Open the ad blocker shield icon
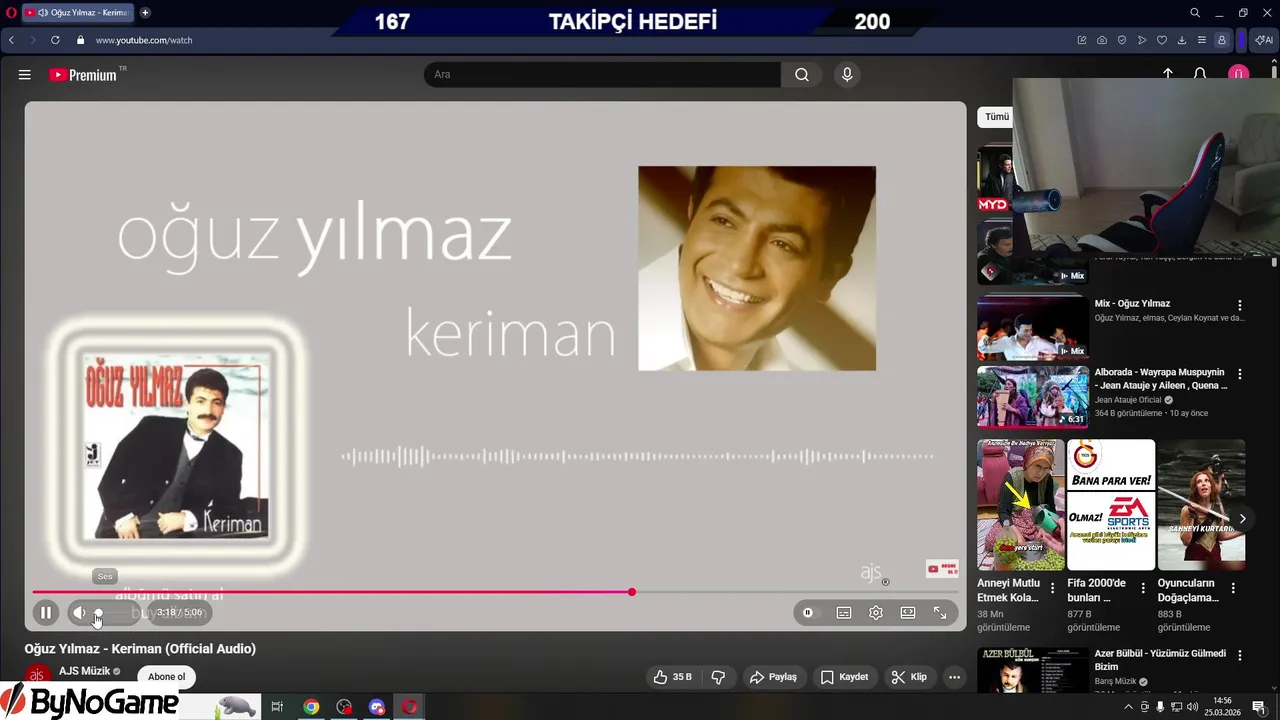 pyautogui.click(x=1122, y=40)
